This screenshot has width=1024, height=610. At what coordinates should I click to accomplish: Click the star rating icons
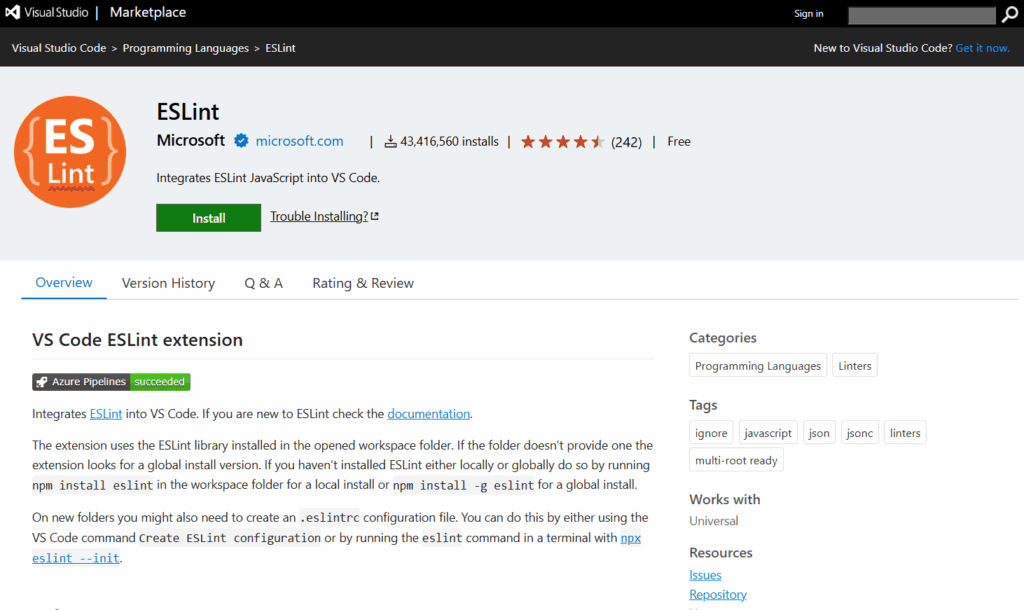pyautogui.click(x=562, y=142)
